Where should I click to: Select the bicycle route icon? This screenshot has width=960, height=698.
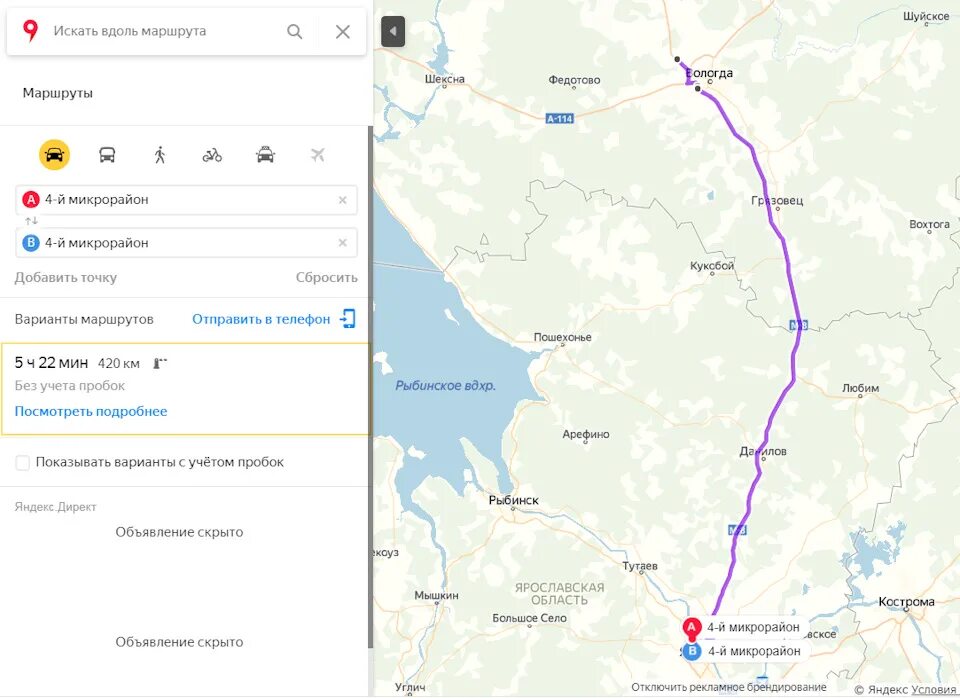[x=212, y=155]
